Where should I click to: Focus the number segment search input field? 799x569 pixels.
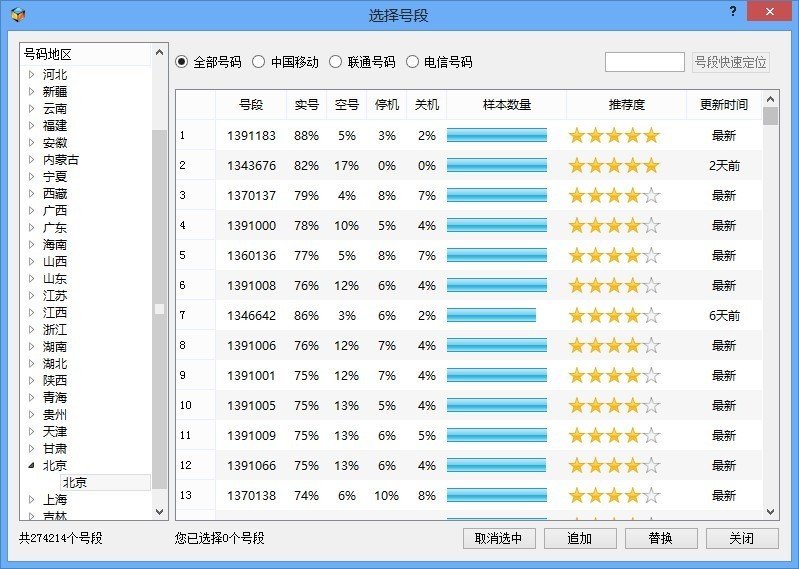point(645,62)
